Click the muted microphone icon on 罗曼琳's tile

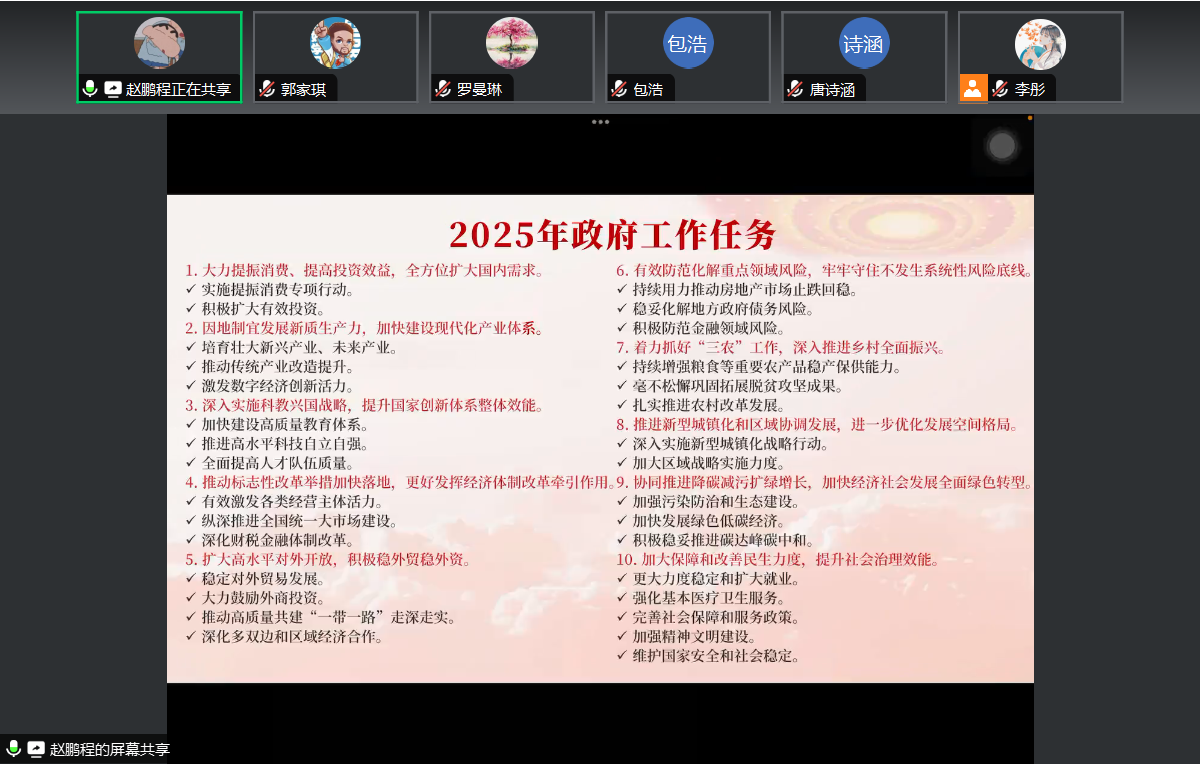coord(441,89)
